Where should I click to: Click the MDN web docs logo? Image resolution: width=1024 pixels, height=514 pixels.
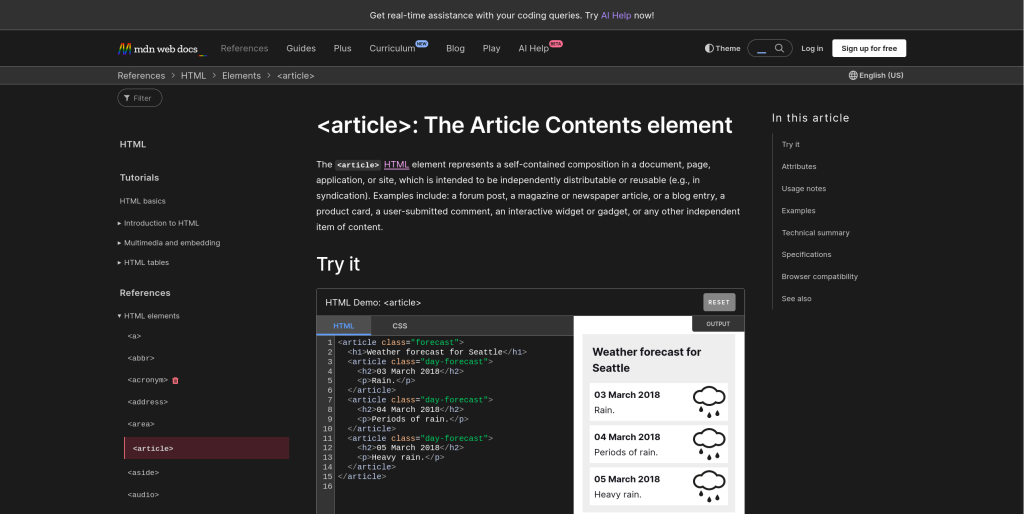(x=161, y=48)
